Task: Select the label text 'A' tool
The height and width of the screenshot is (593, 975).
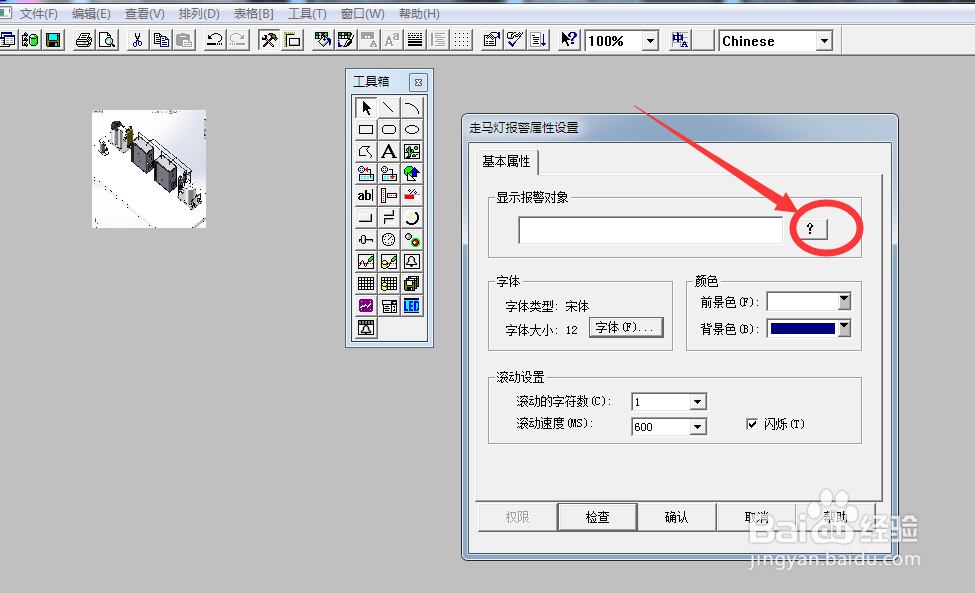Action: [389, 152]
